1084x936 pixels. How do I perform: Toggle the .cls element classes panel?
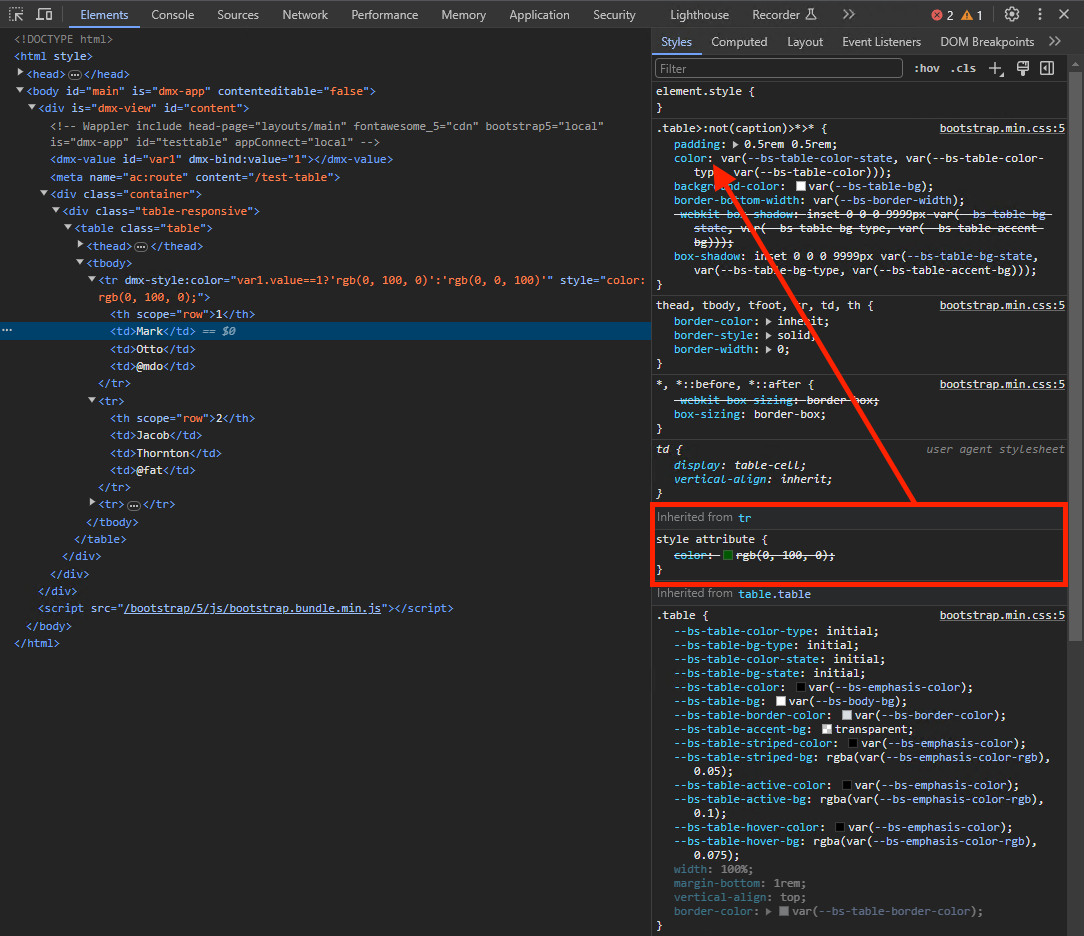tap(964, 69)
